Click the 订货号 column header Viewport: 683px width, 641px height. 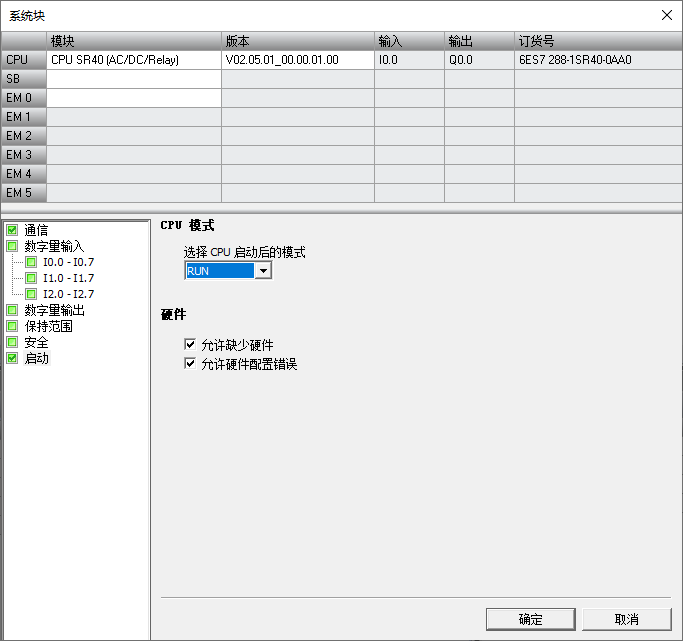[x=598, y=41]
